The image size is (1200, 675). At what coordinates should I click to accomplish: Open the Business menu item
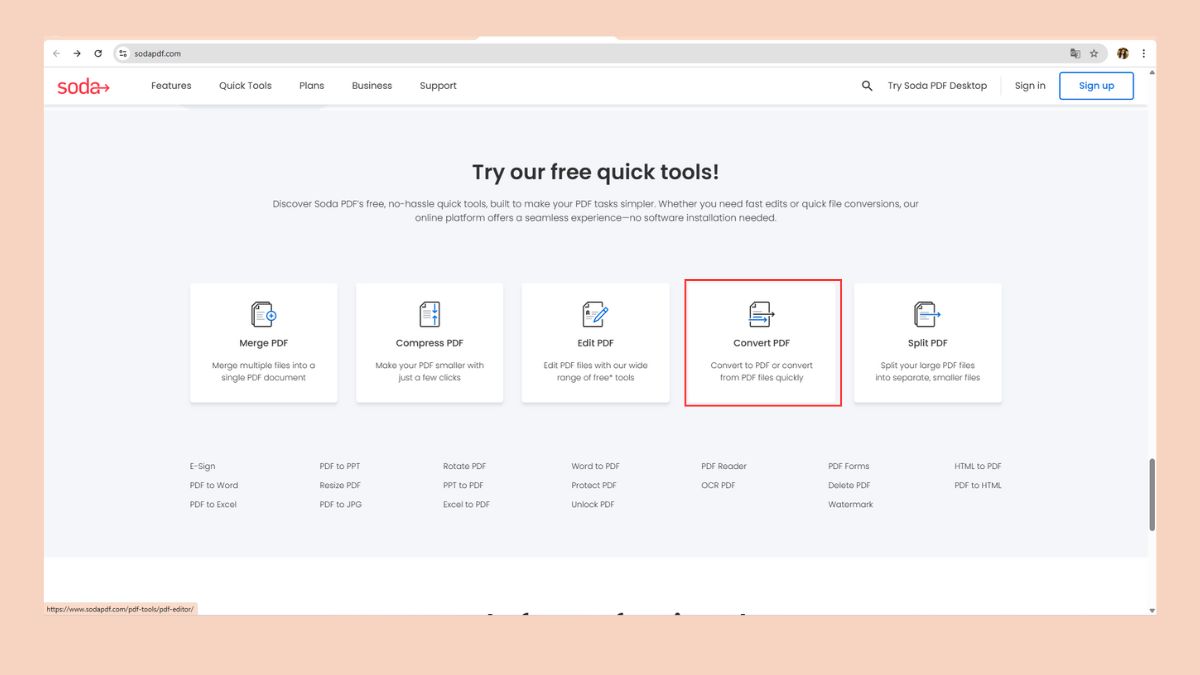click(x=372, y=86)
